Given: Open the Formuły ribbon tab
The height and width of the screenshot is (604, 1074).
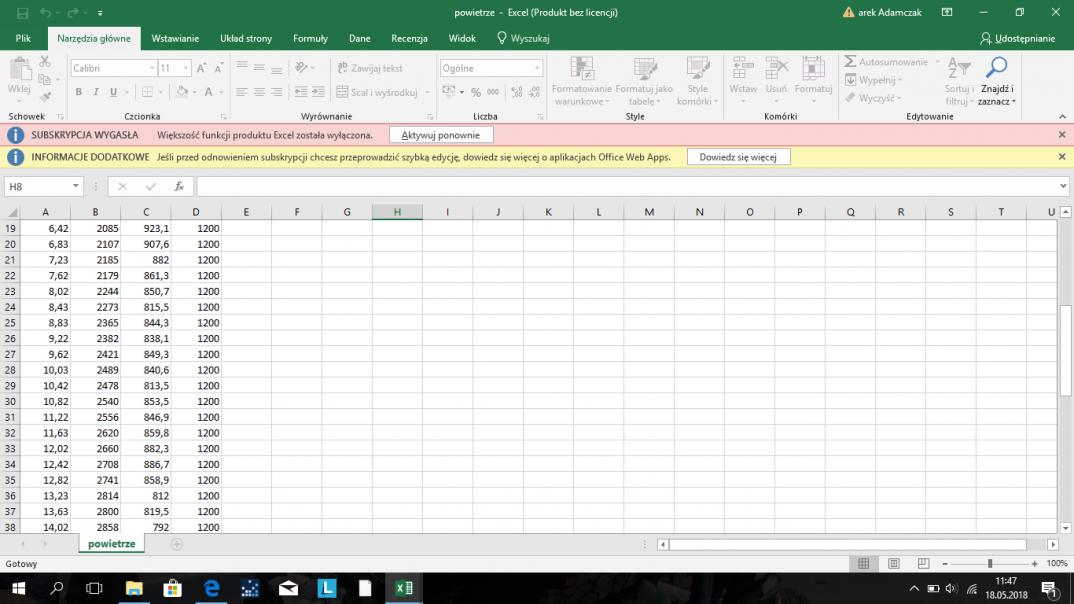Looking at the screenshot, I should (310, 38).
